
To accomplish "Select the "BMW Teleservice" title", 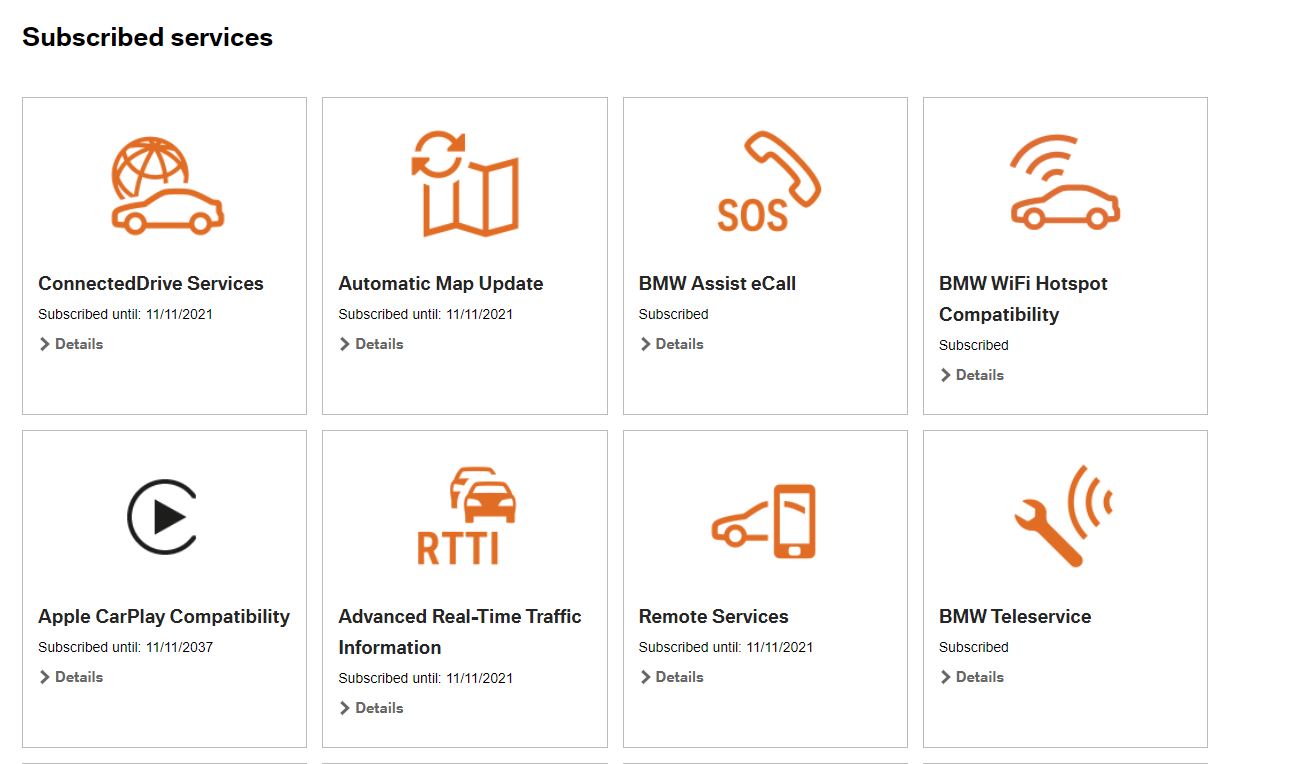I will tap(1015, 616).
